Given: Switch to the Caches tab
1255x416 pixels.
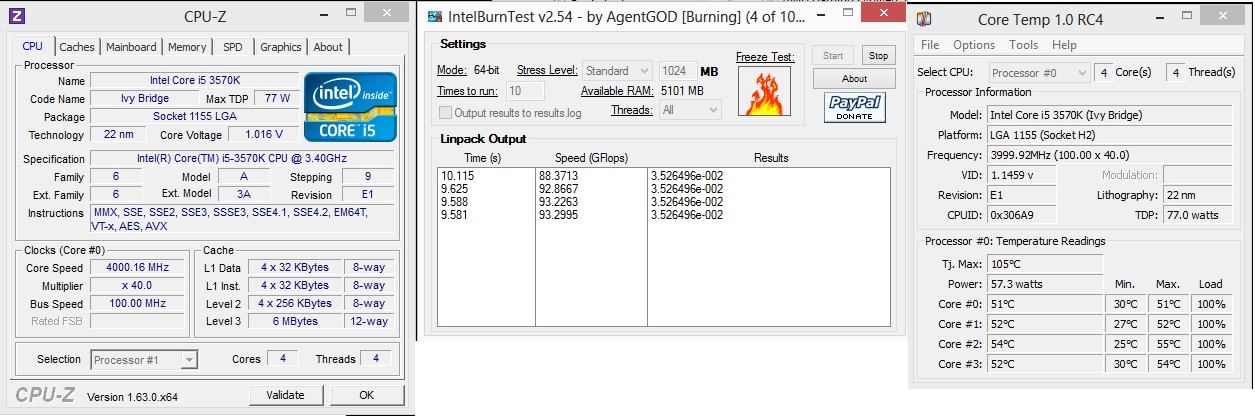Looking at the screenshot, I should [x=77, y=47].
